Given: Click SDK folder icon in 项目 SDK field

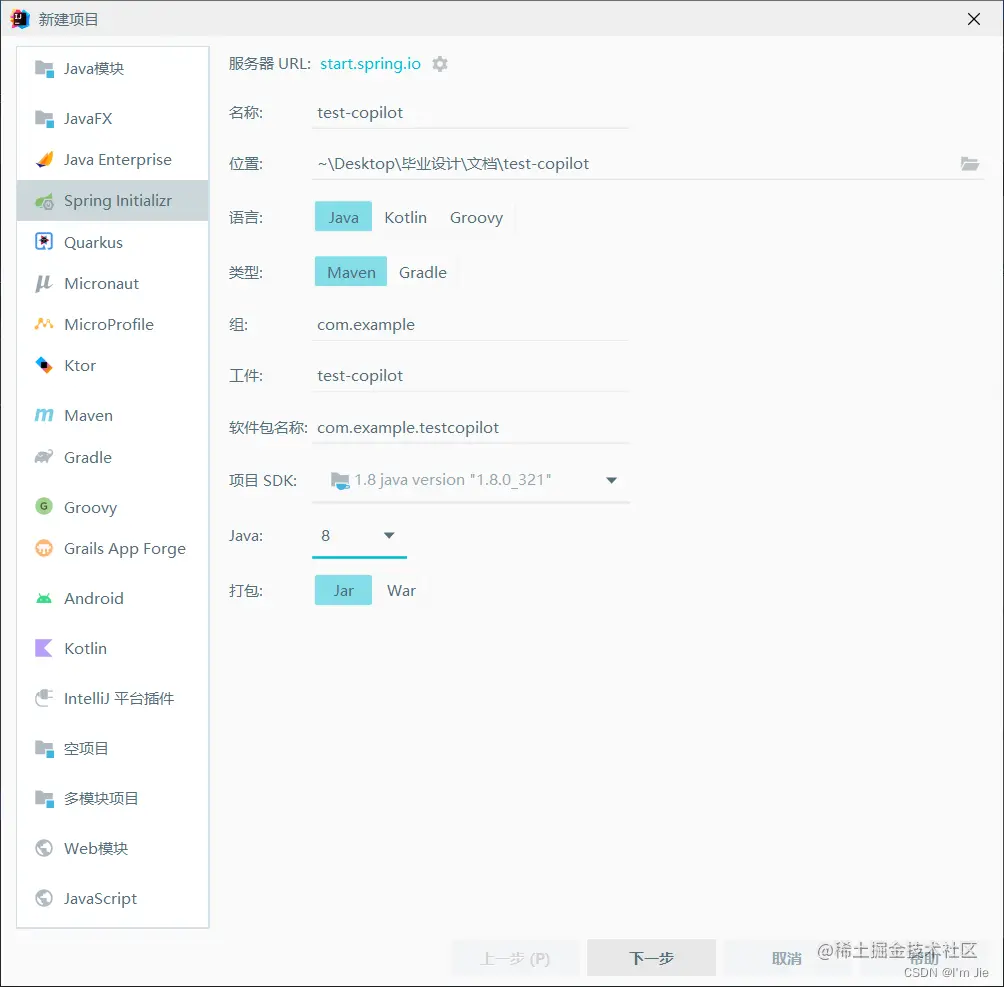Looking at the screenshot, I should (340, 480).
